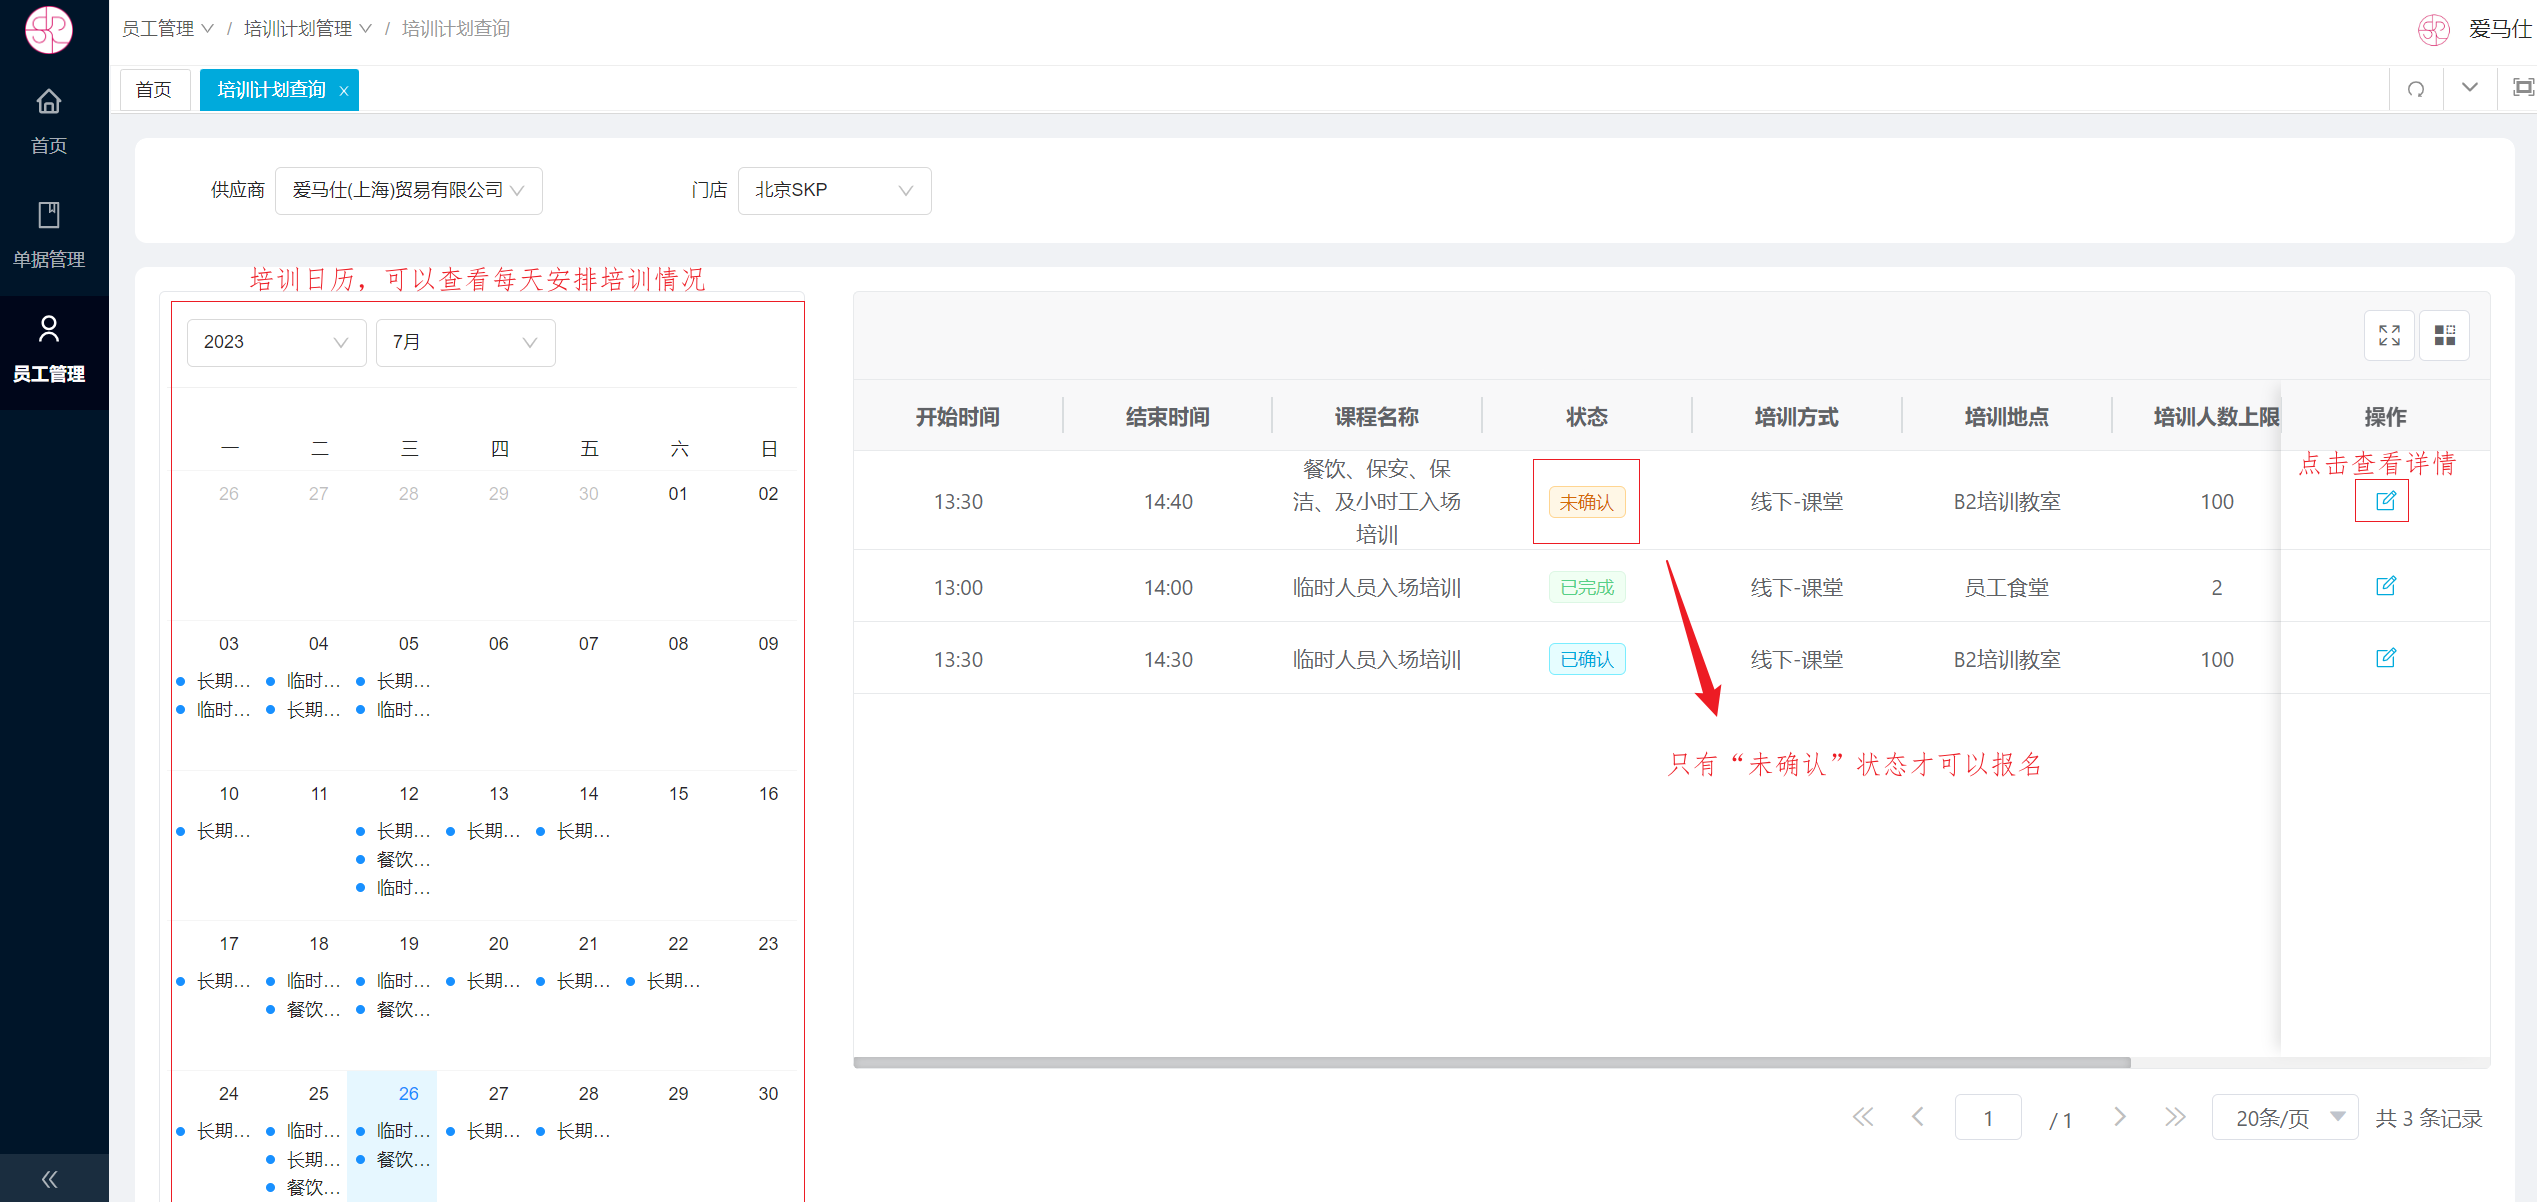
Task: Toggle the fullscreen icon at top right
Action: point(2523,88)
